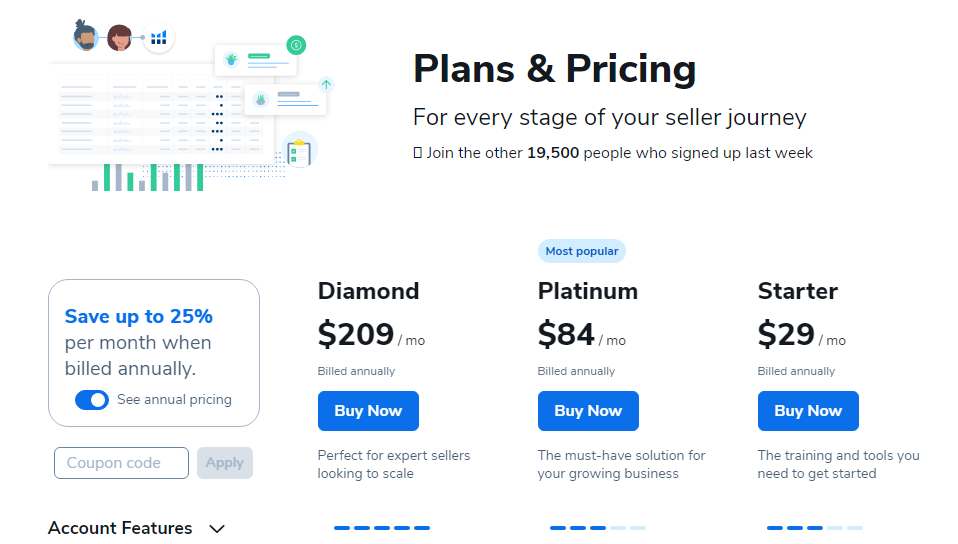Click the green dollar coin icon
This screenshot has width=958, height=544.
pyautogui.click(x=295, y=45)
